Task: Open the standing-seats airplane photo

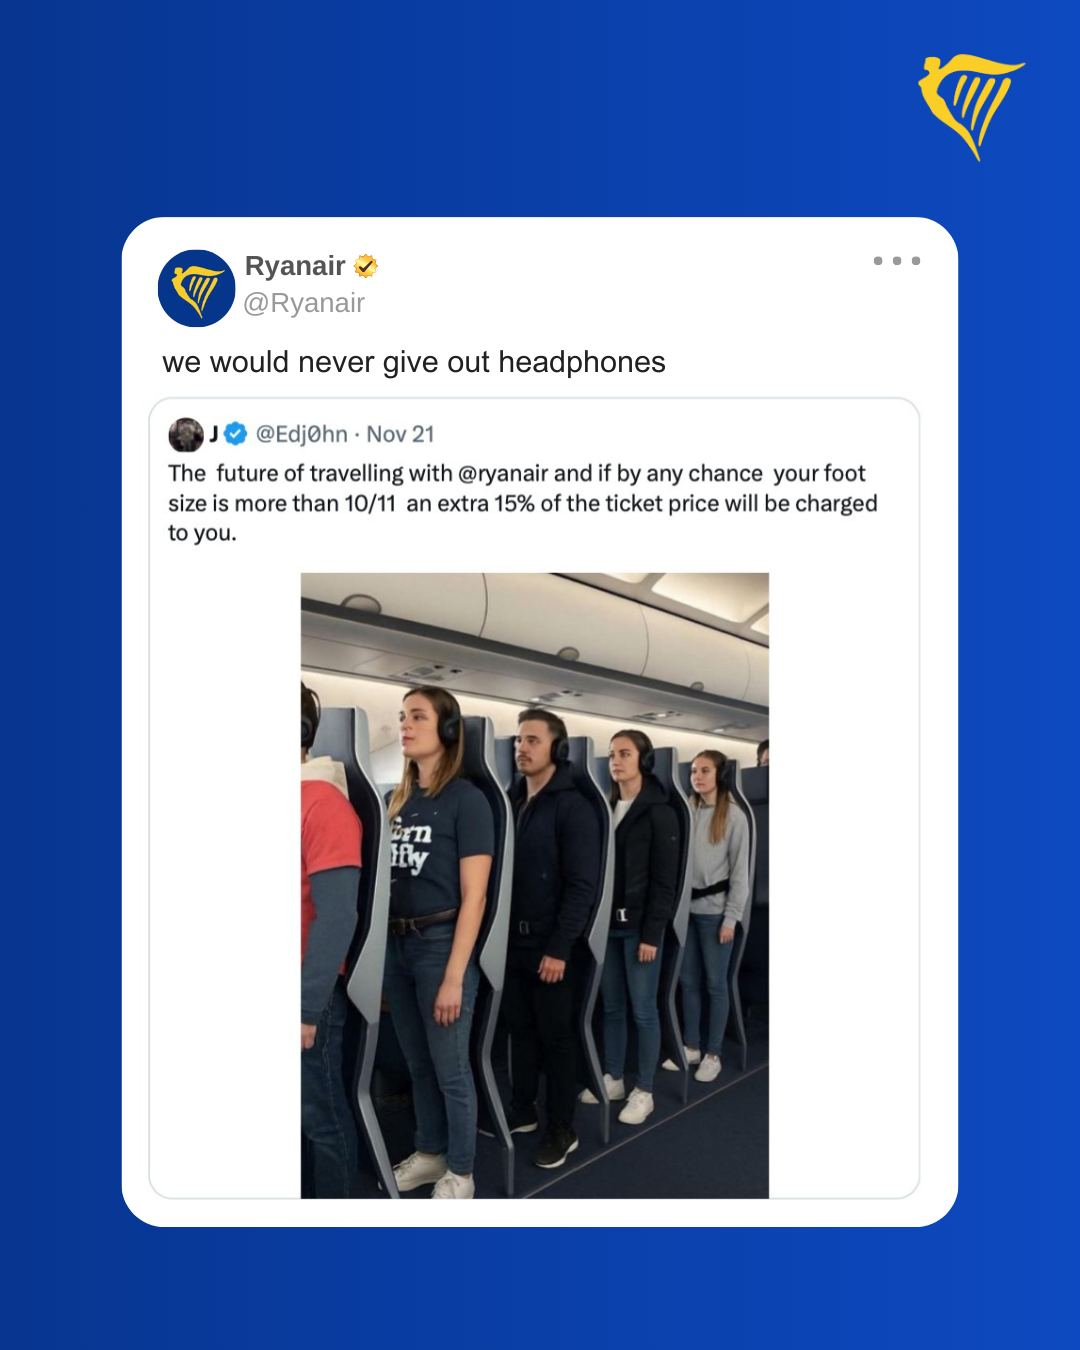Action: [535, 885]
